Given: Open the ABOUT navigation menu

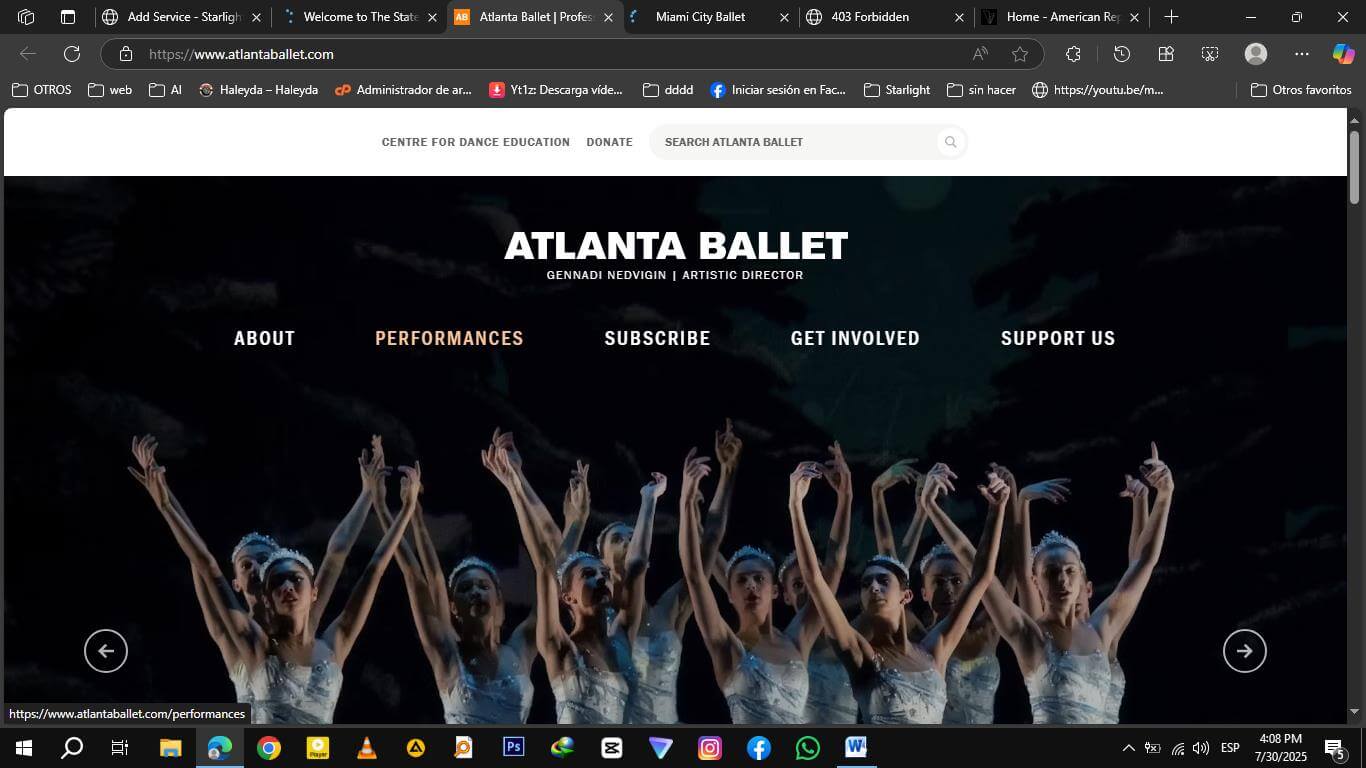Looking at the screenshot, I should coord(264,338).
